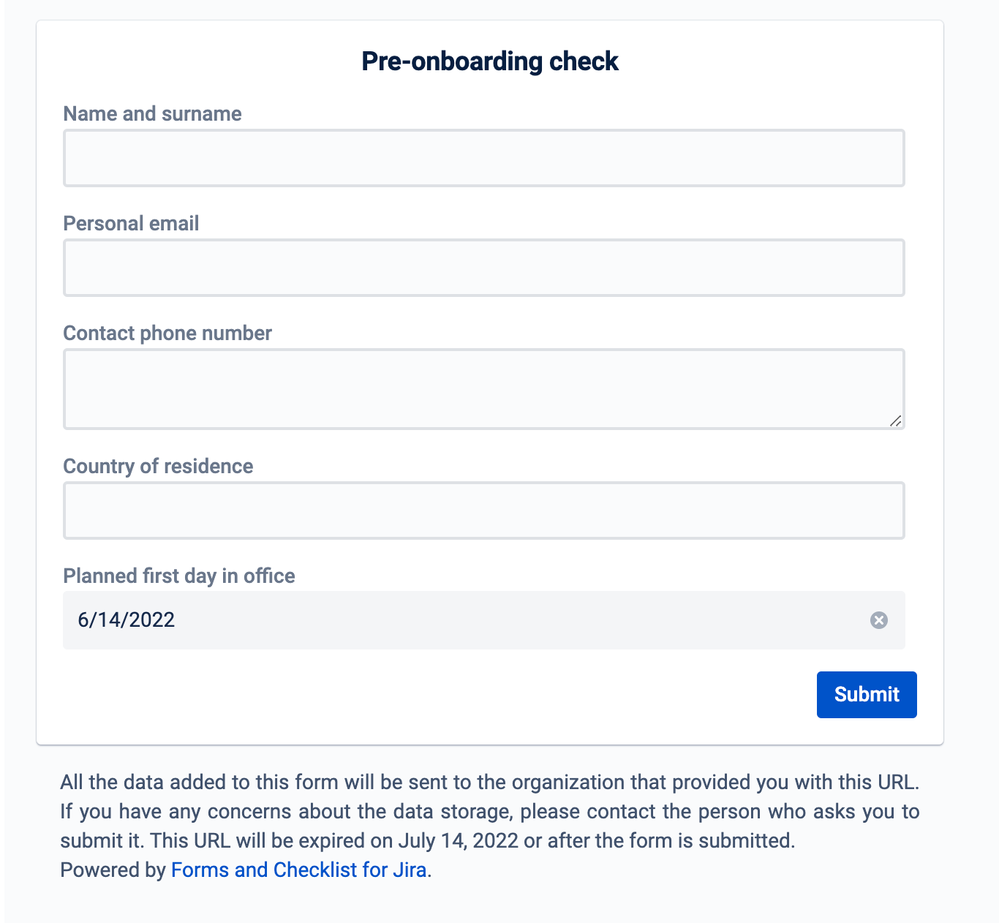999x923 pixels.
Task: Click into the Personal email input
Action: point(483,268)
